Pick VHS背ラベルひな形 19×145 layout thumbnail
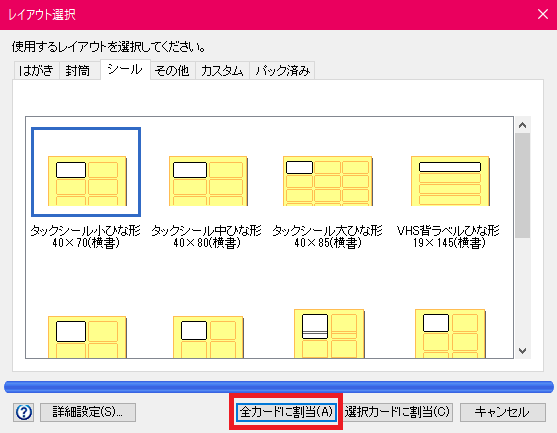The height and width of the screenshot is (433, 557). click(450, 181)
